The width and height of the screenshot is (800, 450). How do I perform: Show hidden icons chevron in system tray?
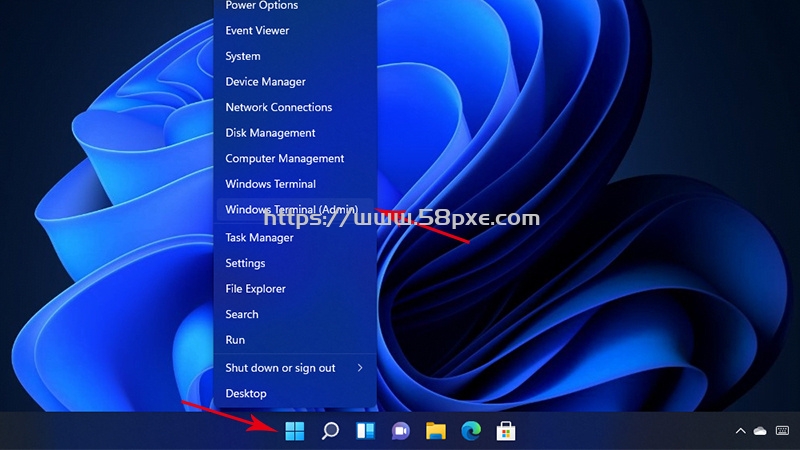(x=740, y=431)
